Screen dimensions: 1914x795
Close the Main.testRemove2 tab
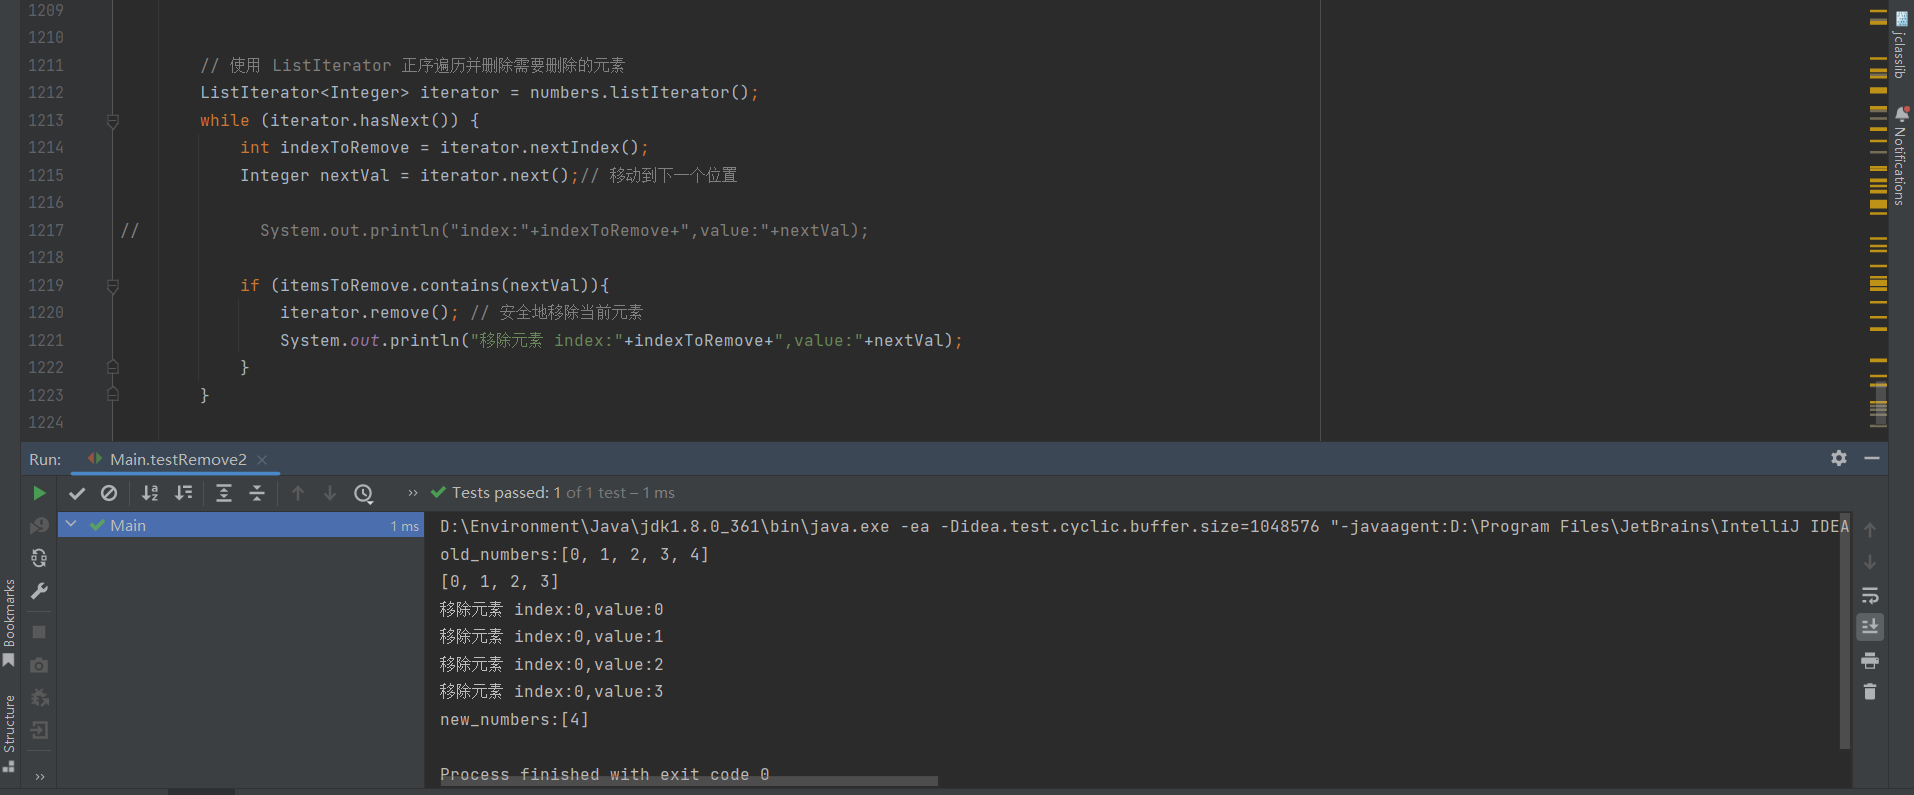(x=262, y=460)
